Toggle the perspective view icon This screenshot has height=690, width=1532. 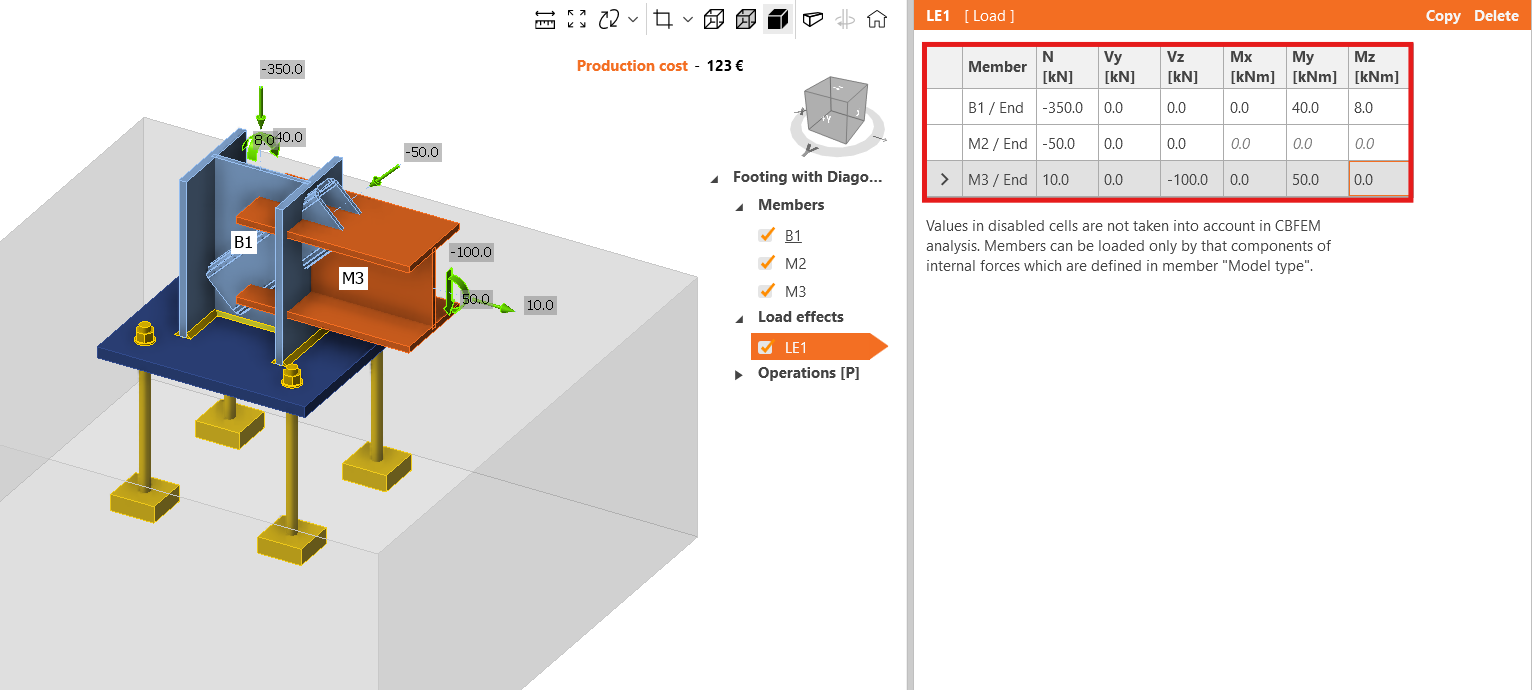click(813, 19)
